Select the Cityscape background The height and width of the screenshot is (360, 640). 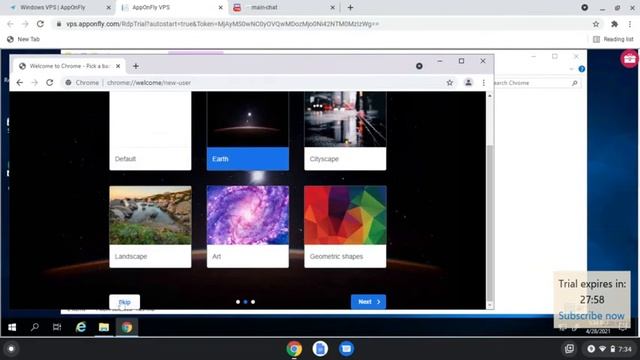tap(345, 131)
